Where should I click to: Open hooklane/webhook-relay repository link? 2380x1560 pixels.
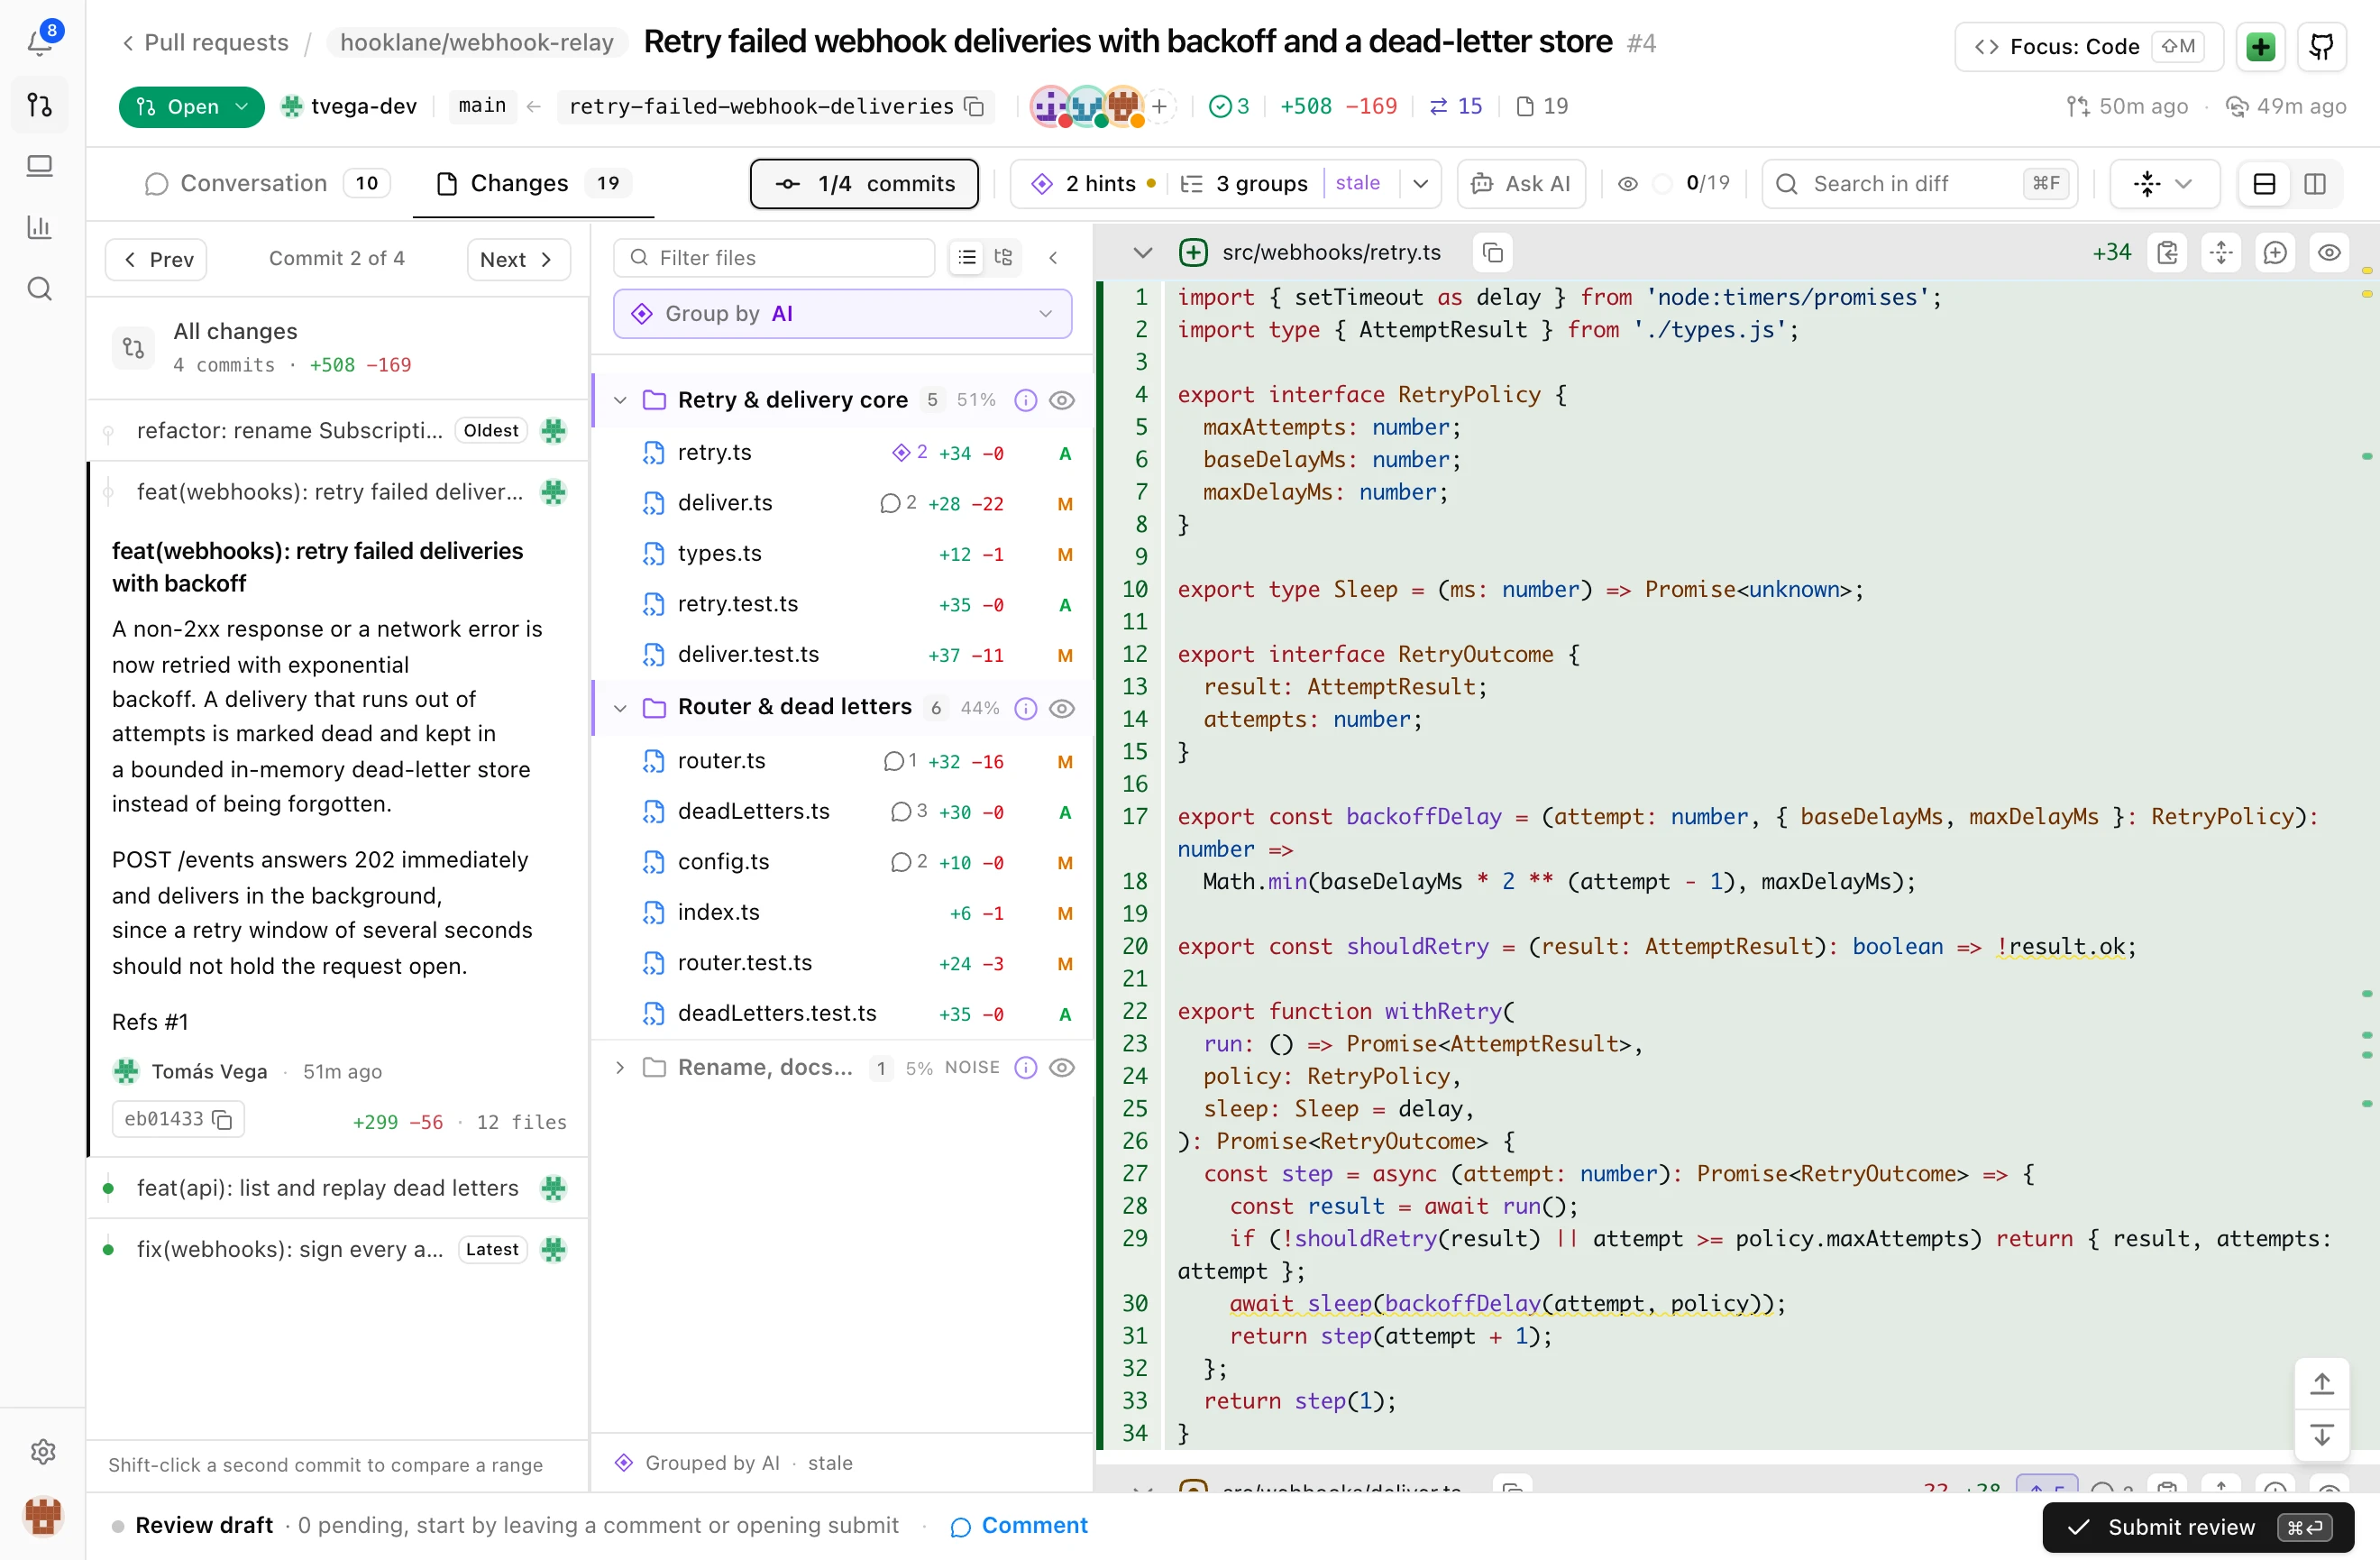(x=476, y=43)
